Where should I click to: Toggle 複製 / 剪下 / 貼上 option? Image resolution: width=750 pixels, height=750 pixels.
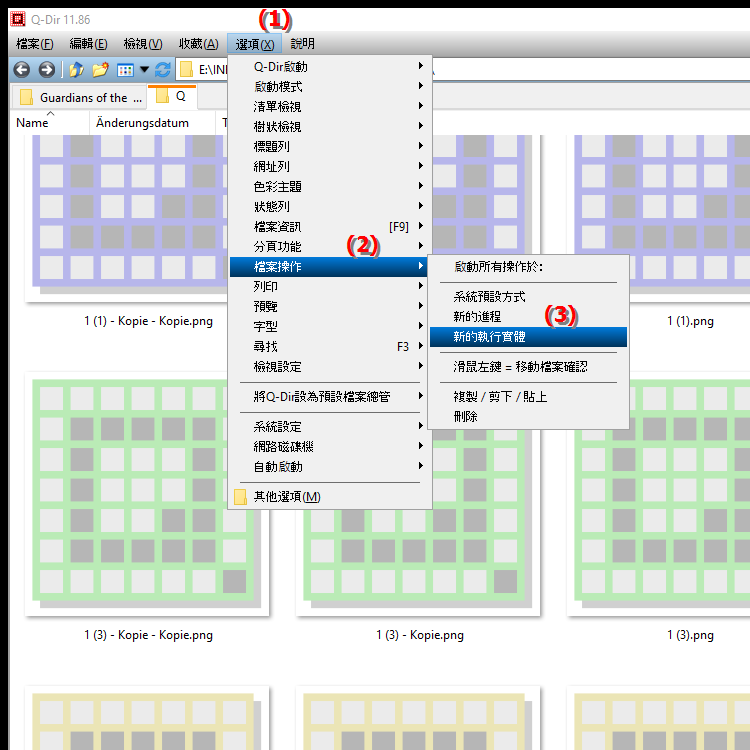[x=528, y=397]
